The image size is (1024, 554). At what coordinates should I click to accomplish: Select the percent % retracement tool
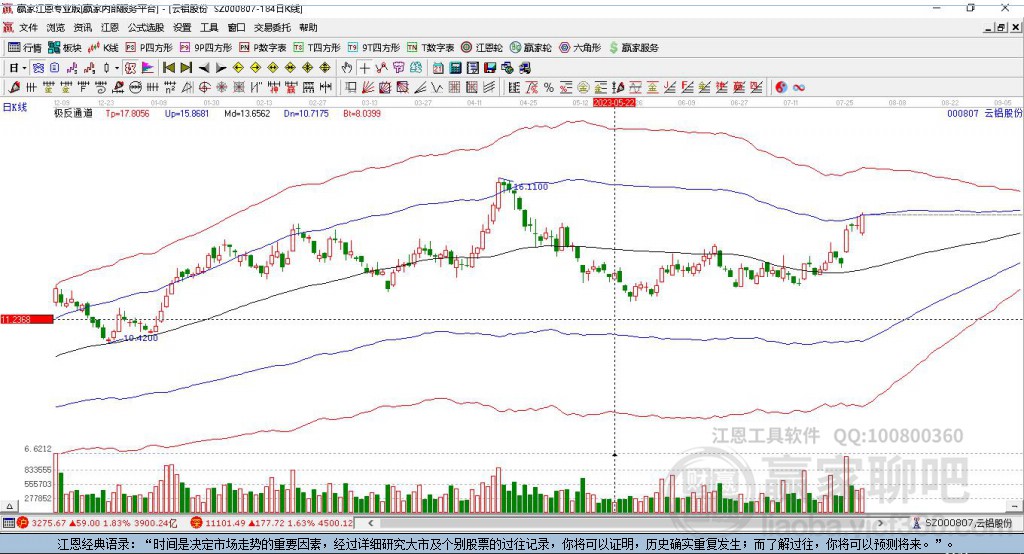coord(549,87)
